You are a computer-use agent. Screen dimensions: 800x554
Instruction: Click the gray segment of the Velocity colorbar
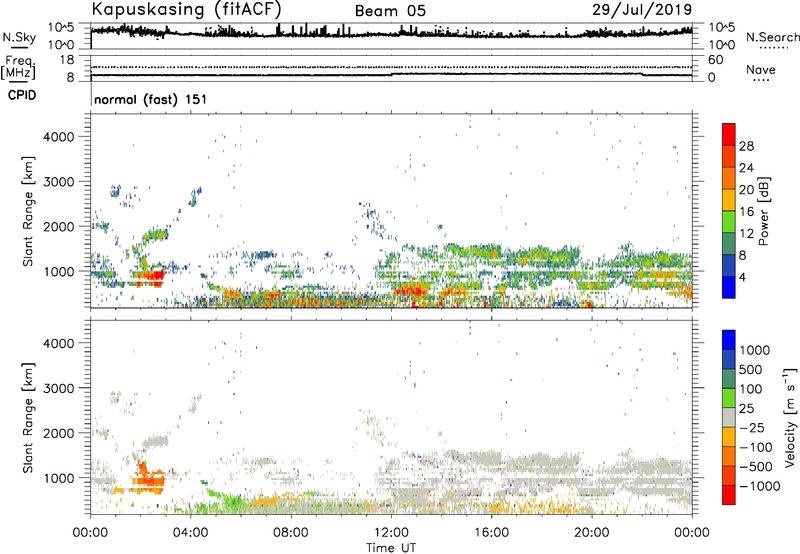[729, 417]
